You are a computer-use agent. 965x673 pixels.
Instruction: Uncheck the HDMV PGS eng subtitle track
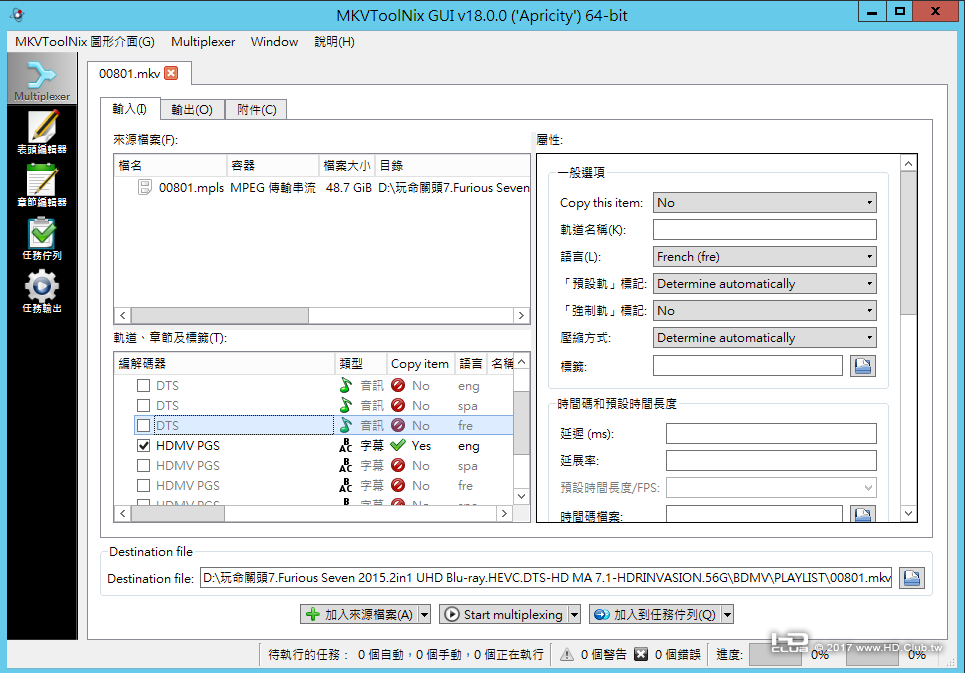(143, 445)
